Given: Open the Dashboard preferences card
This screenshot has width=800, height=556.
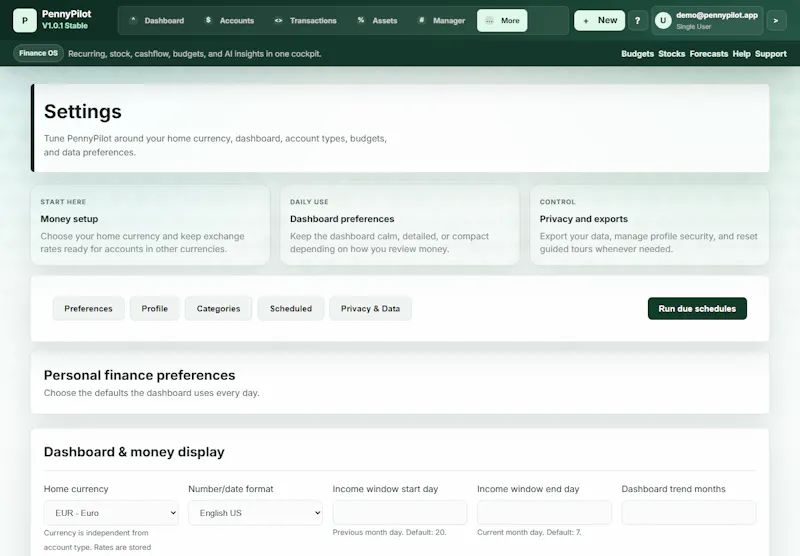Looking at the screenshot, I should click(400, 225).
